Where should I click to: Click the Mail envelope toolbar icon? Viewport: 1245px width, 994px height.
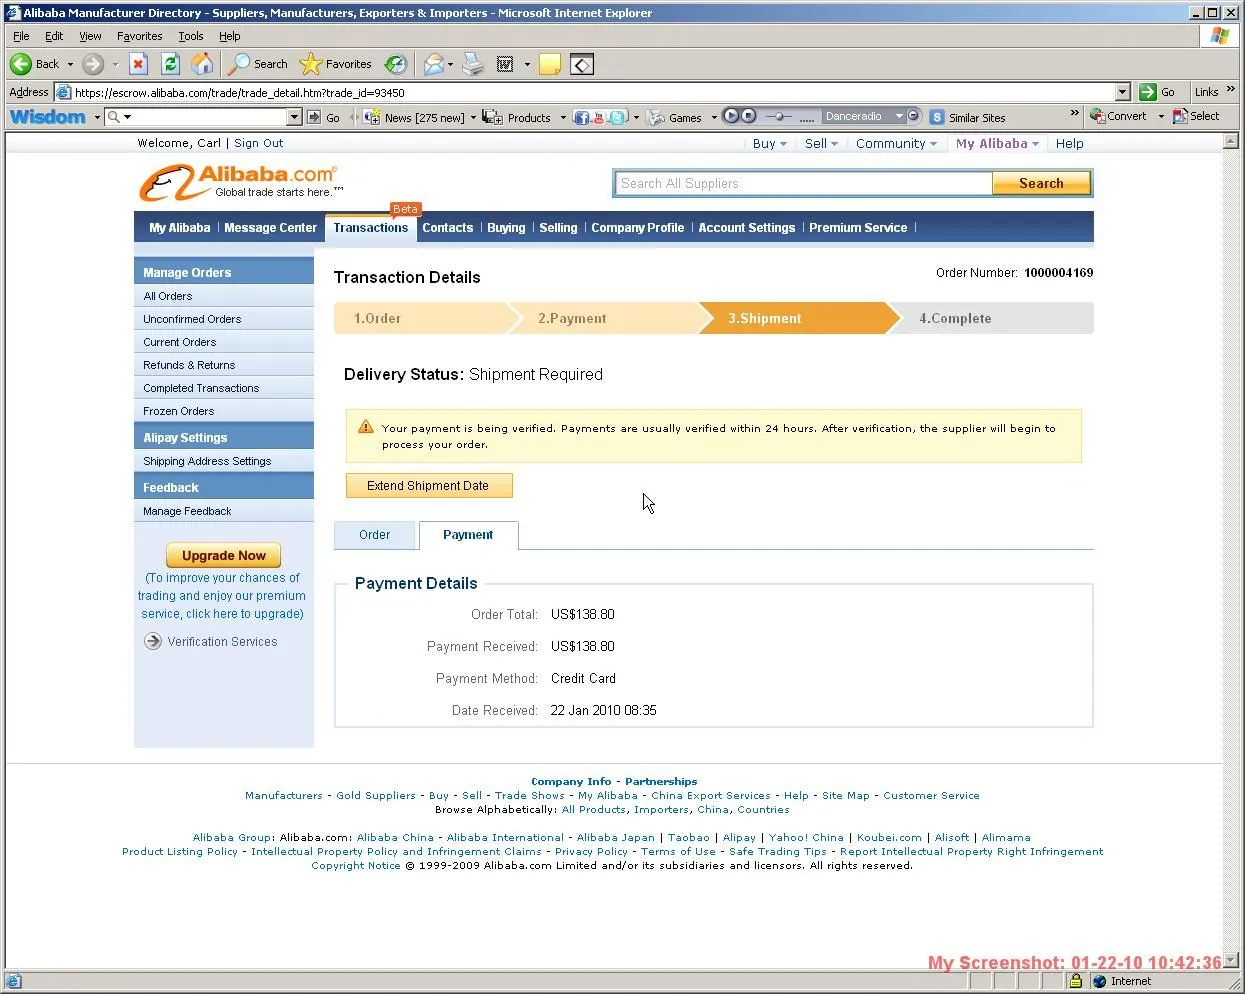point(434,64)
